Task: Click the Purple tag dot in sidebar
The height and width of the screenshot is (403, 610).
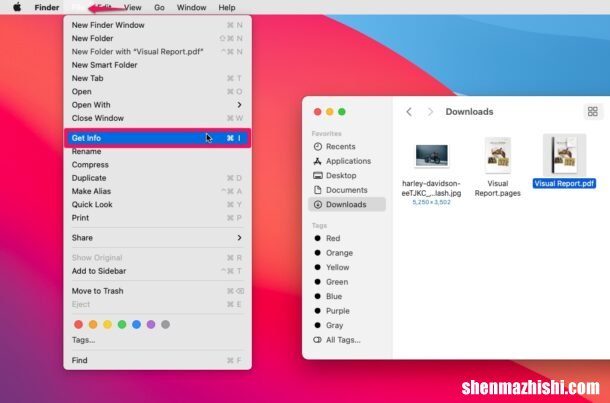Action: pyautogui.click(x=317, y=311)
